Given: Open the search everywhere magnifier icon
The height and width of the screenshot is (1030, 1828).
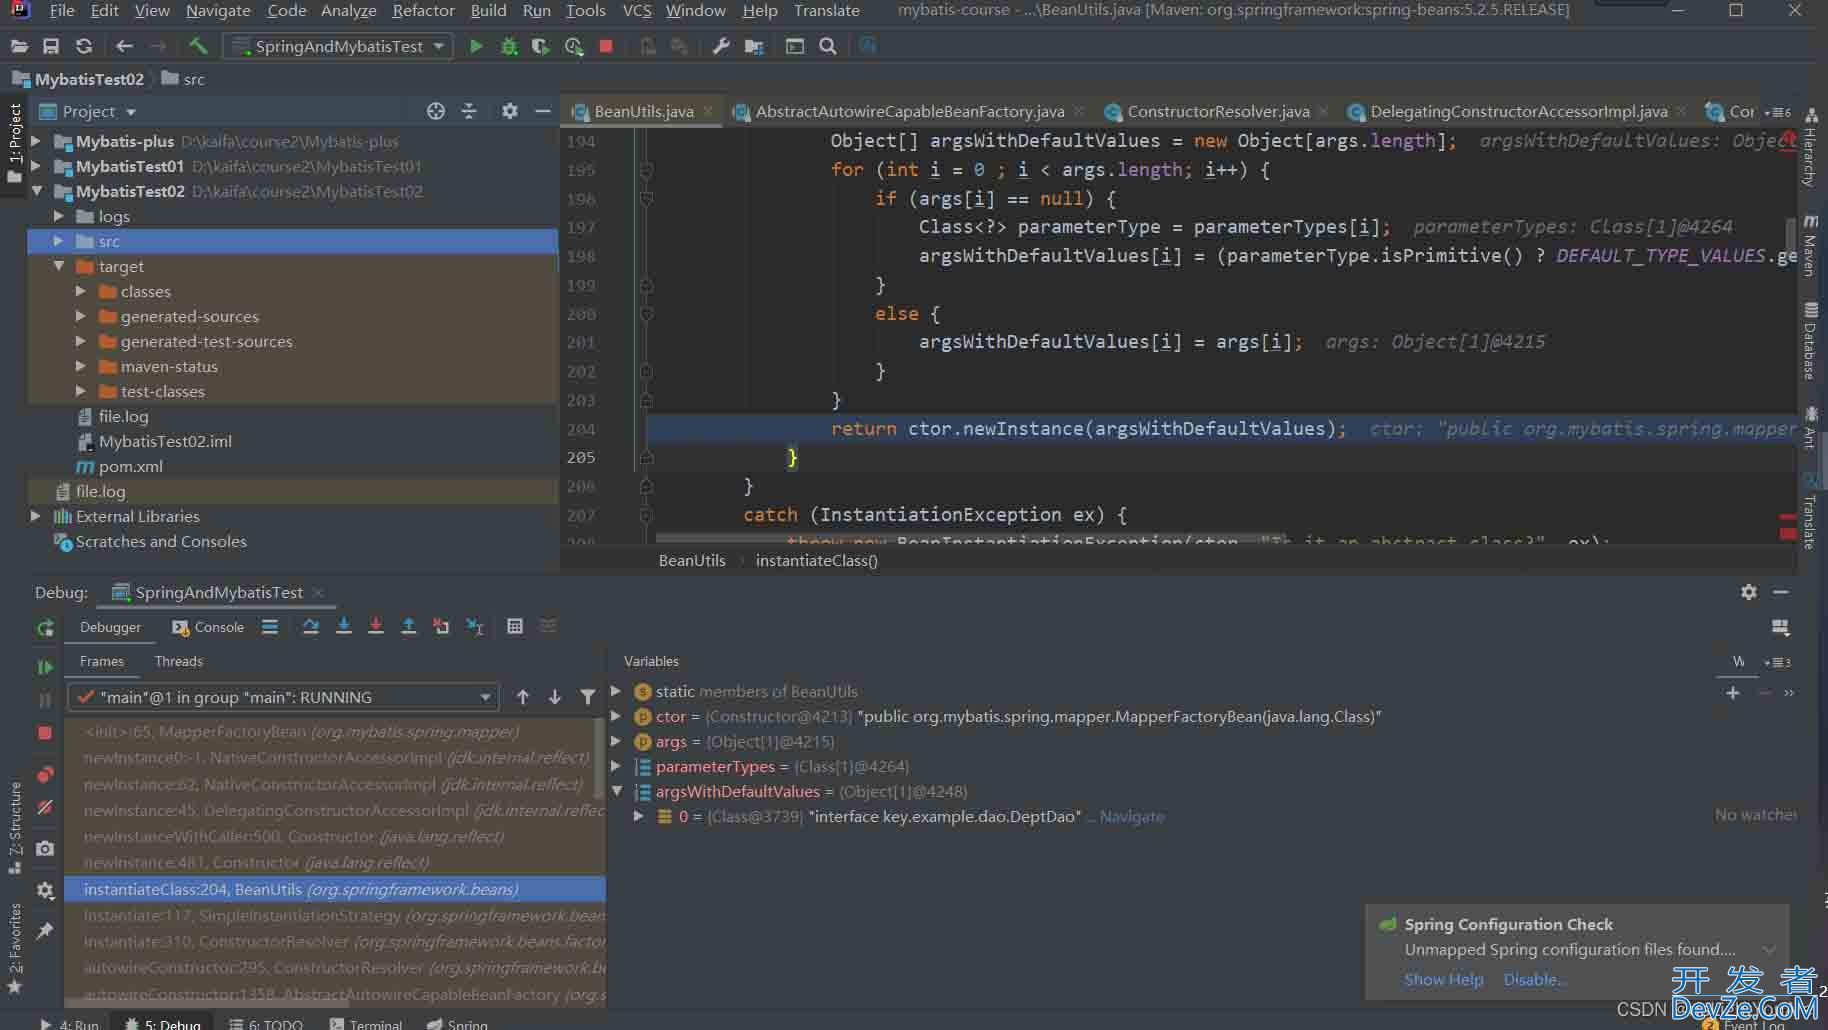Looking at the screenshot, I should [x=828, y=46].
